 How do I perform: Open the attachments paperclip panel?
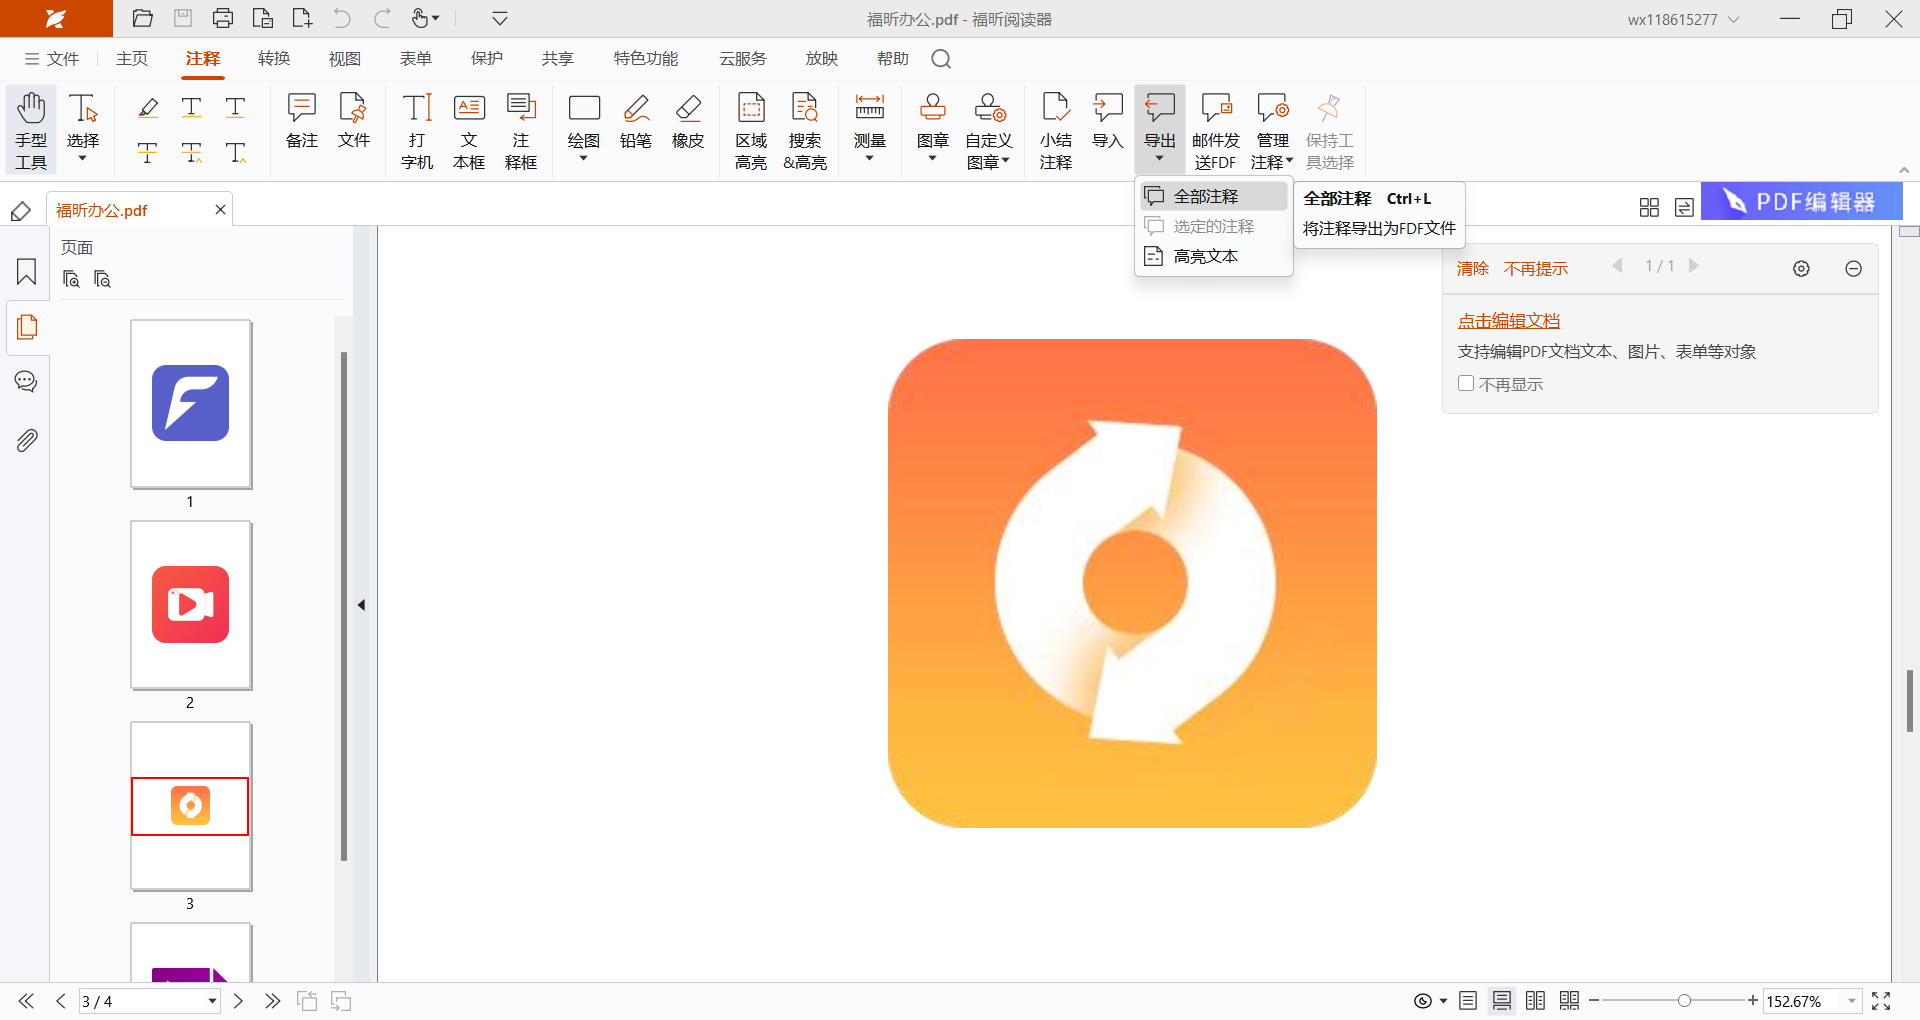pos(27,440)
